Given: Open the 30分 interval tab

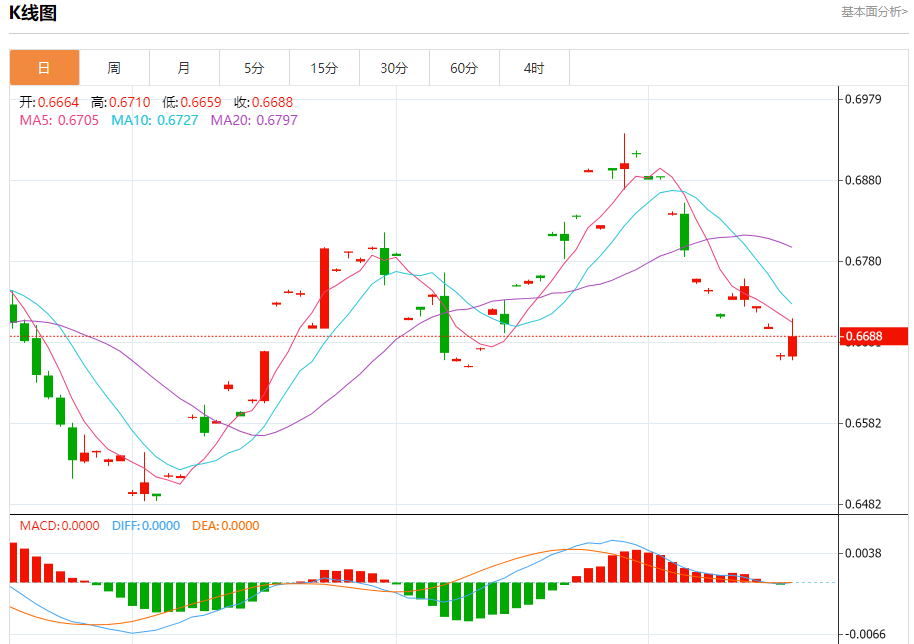Looking at the screenshot, I should pyautogui.click(x=394, y=68).
